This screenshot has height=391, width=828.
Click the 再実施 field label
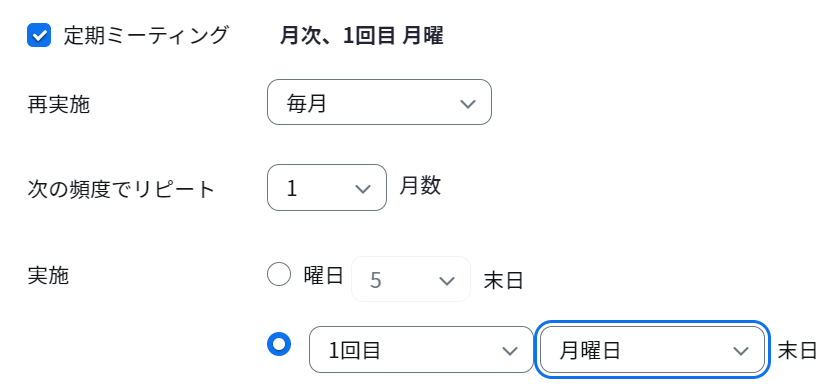(x=59, y=105)
